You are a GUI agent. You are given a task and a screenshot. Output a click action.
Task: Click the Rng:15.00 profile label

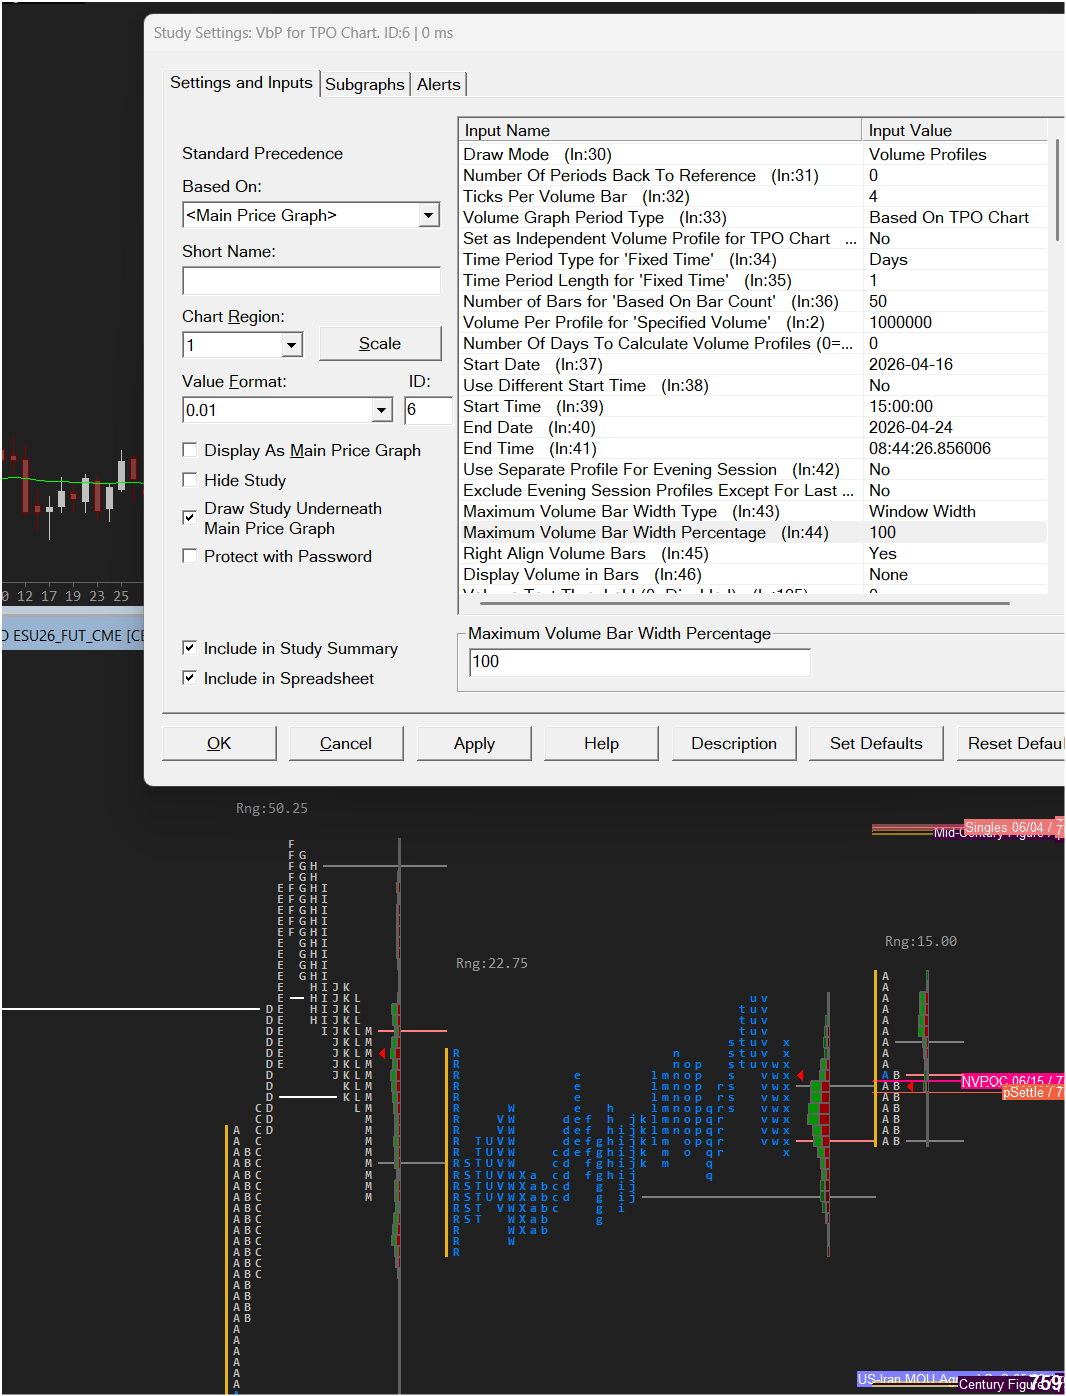point(921,941)
